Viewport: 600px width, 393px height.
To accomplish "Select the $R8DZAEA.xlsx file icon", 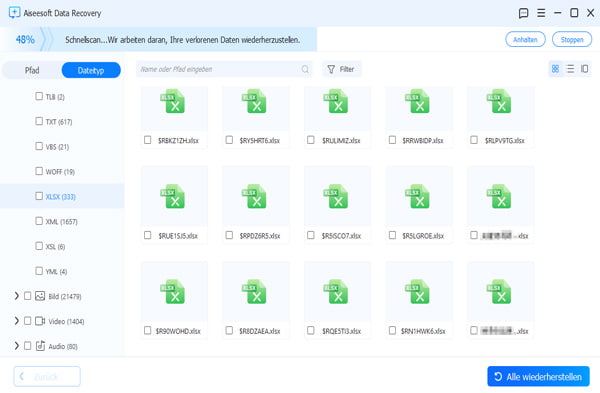I will 254,292.
